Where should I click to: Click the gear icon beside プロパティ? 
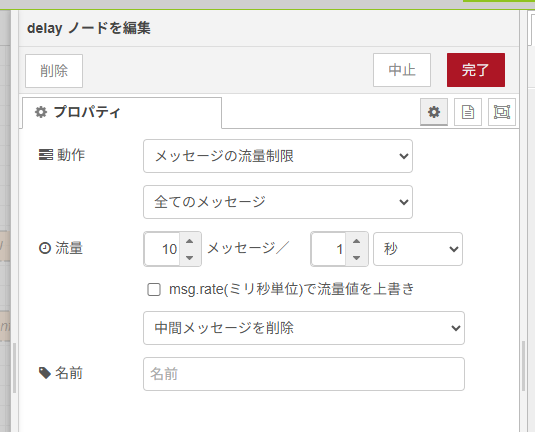(41, 112)
